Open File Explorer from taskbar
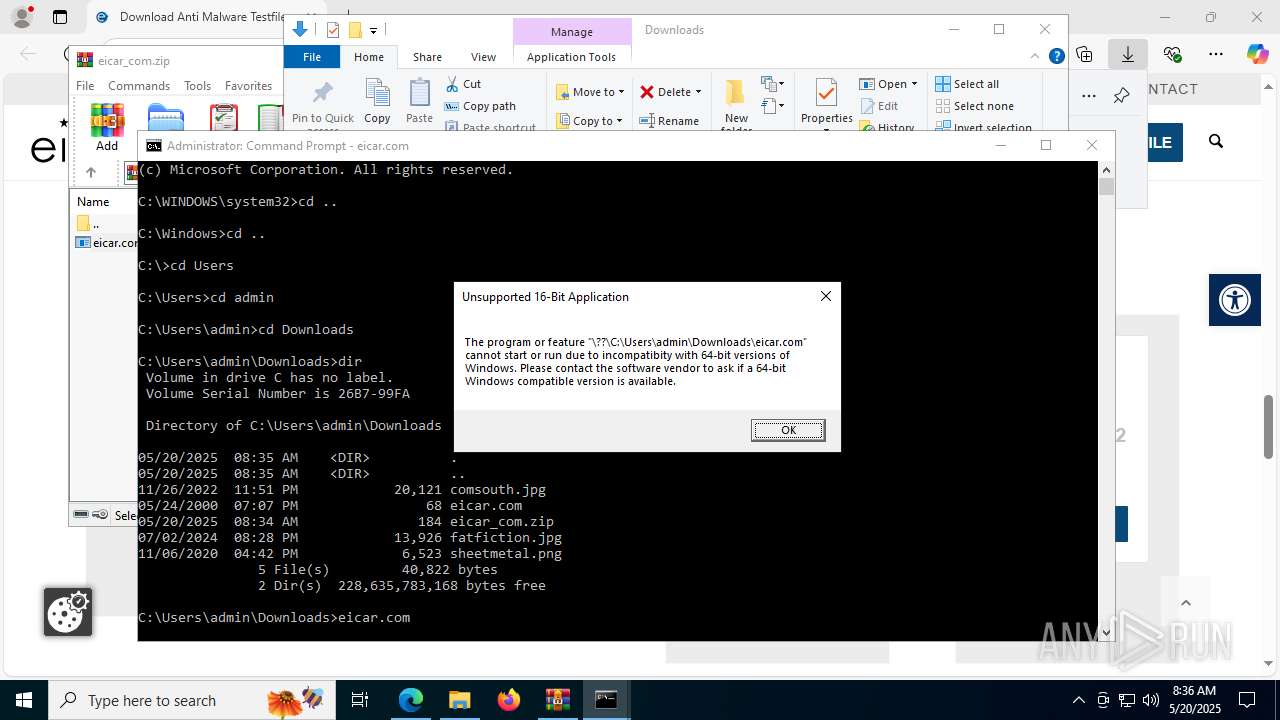 [459, 700]
